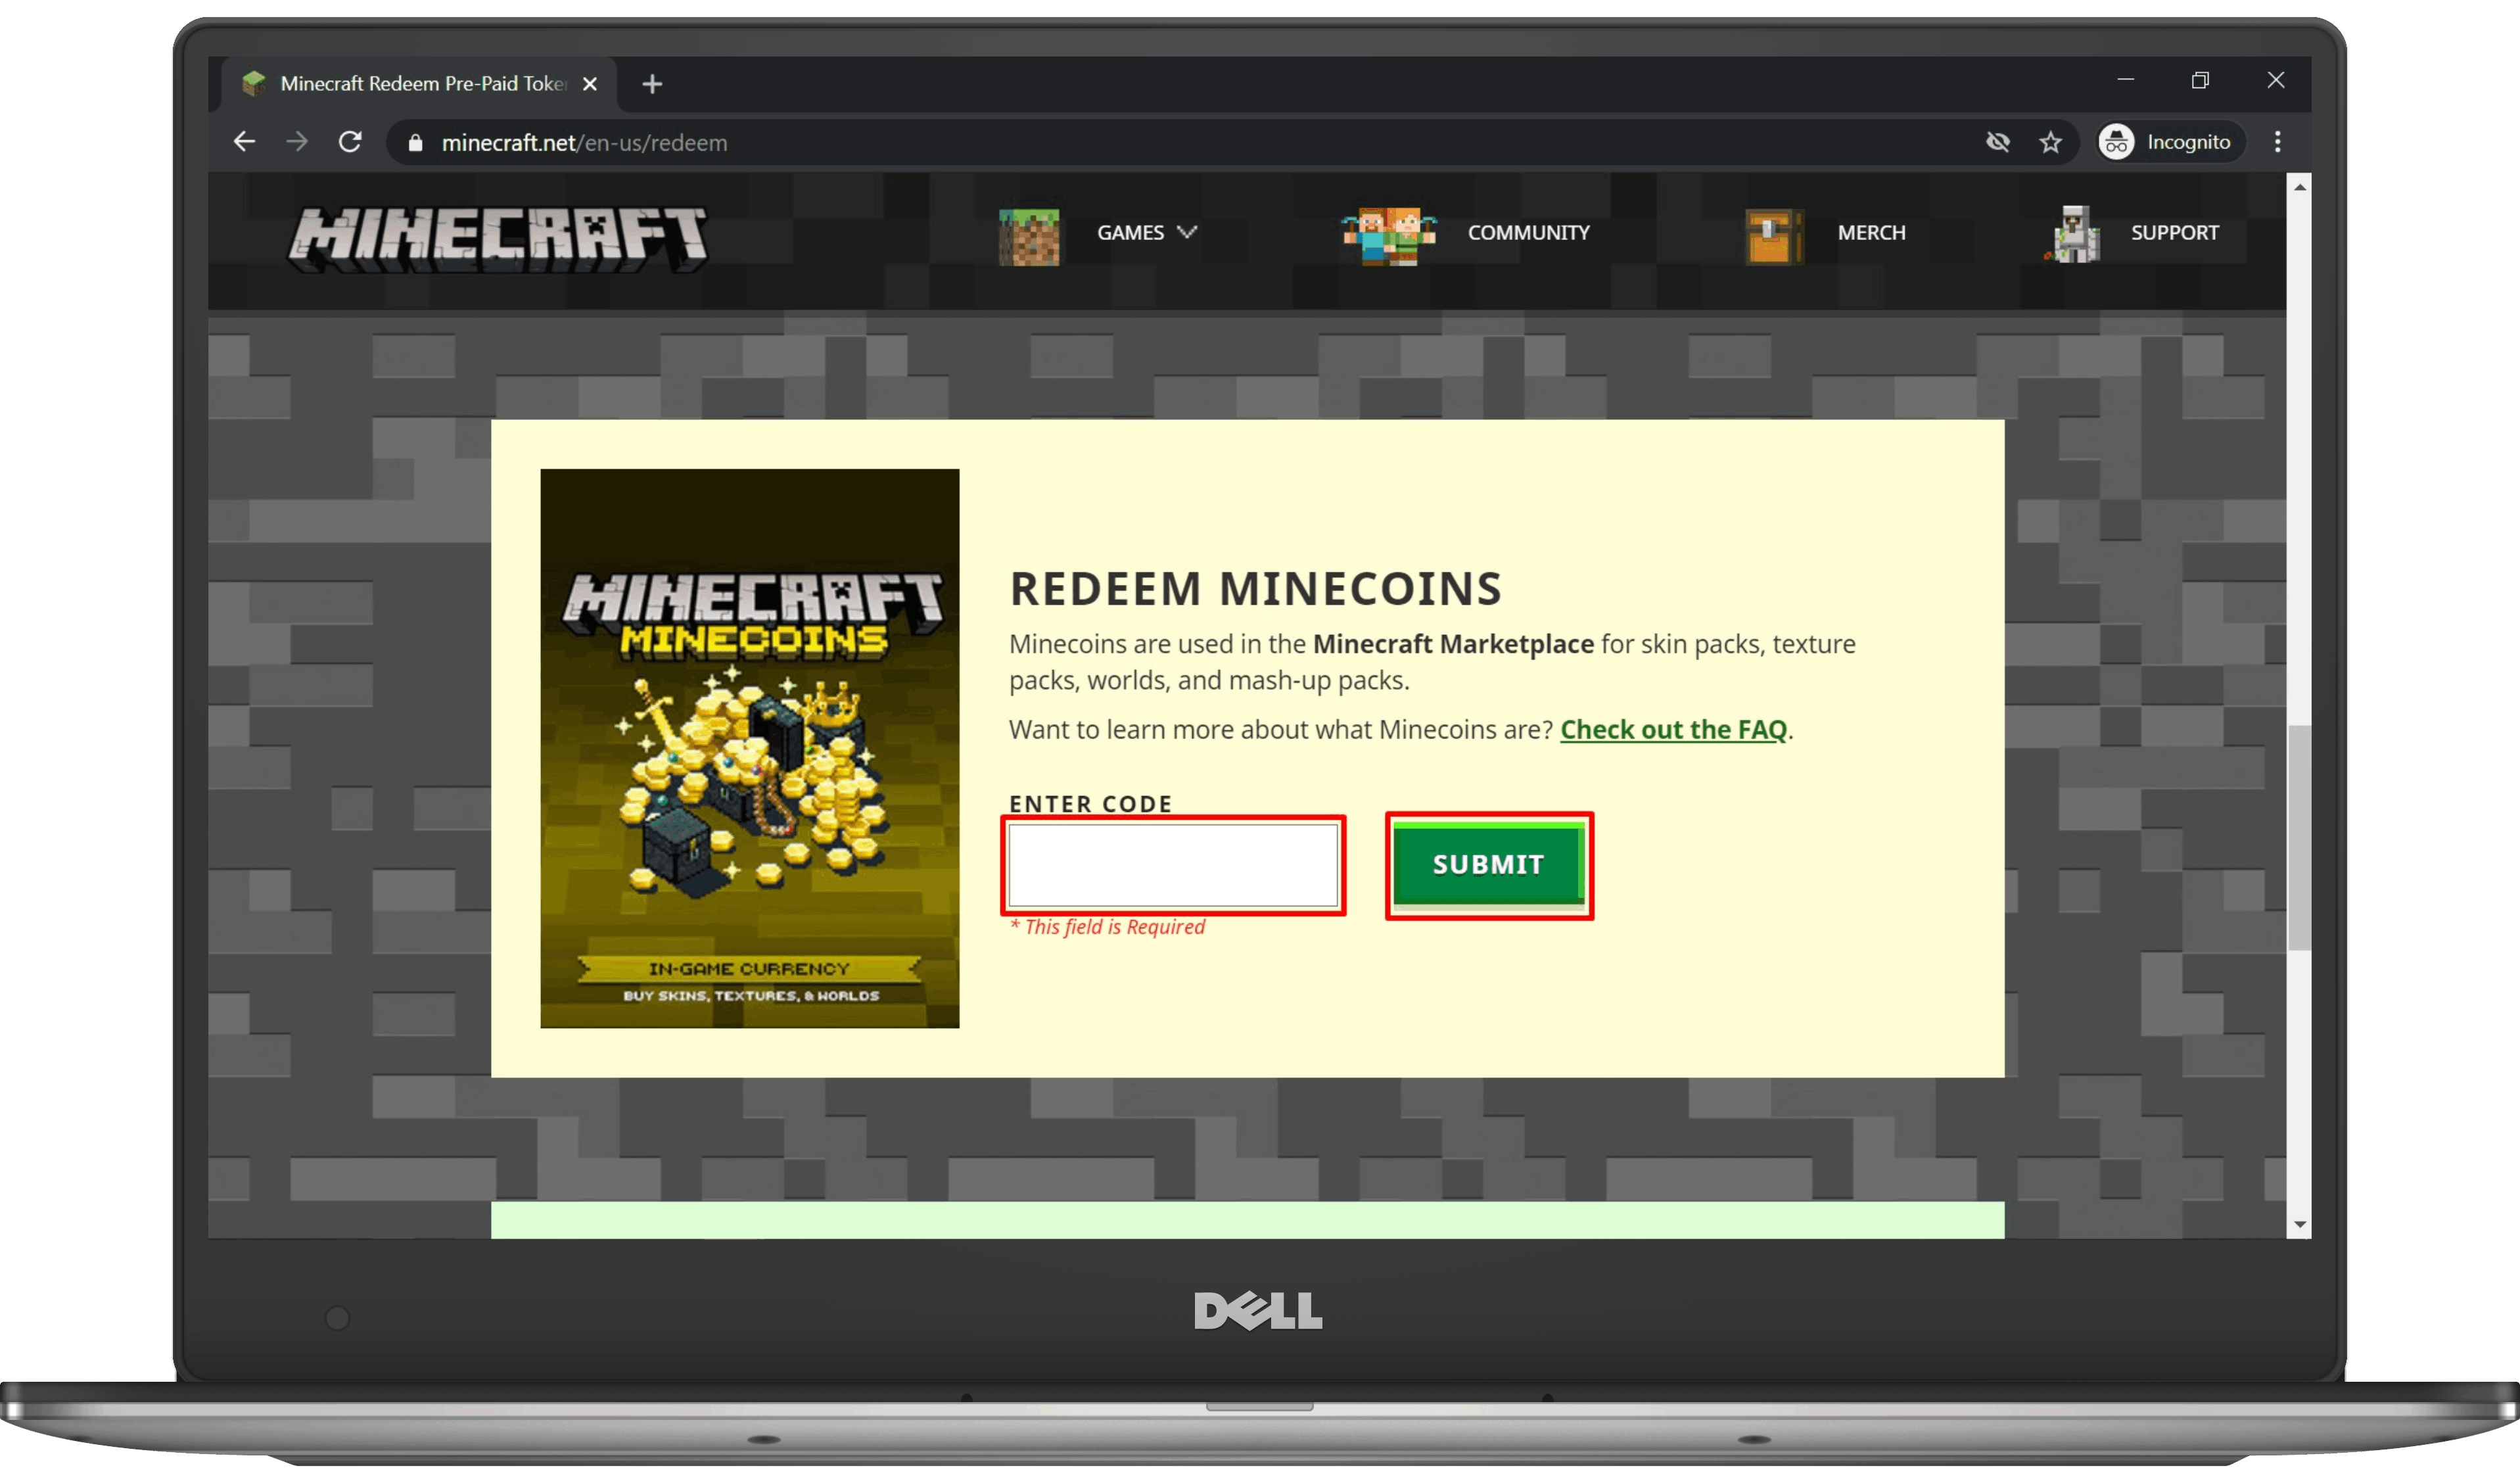2520x1483 pixels.
Task: Click the scrollbar down arrow
Action: click(2301, 1224)
